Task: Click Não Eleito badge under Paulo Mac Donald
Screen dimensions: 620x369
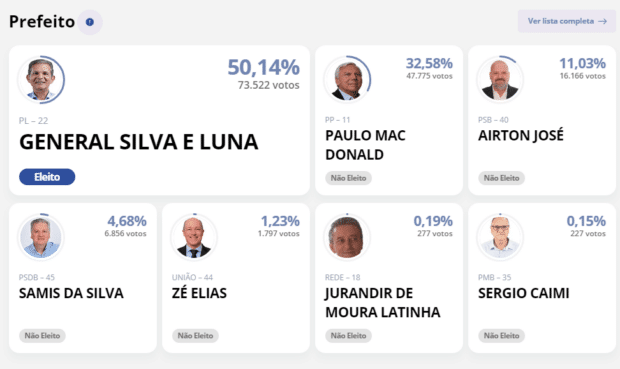Action: click(x=348, y=178)
